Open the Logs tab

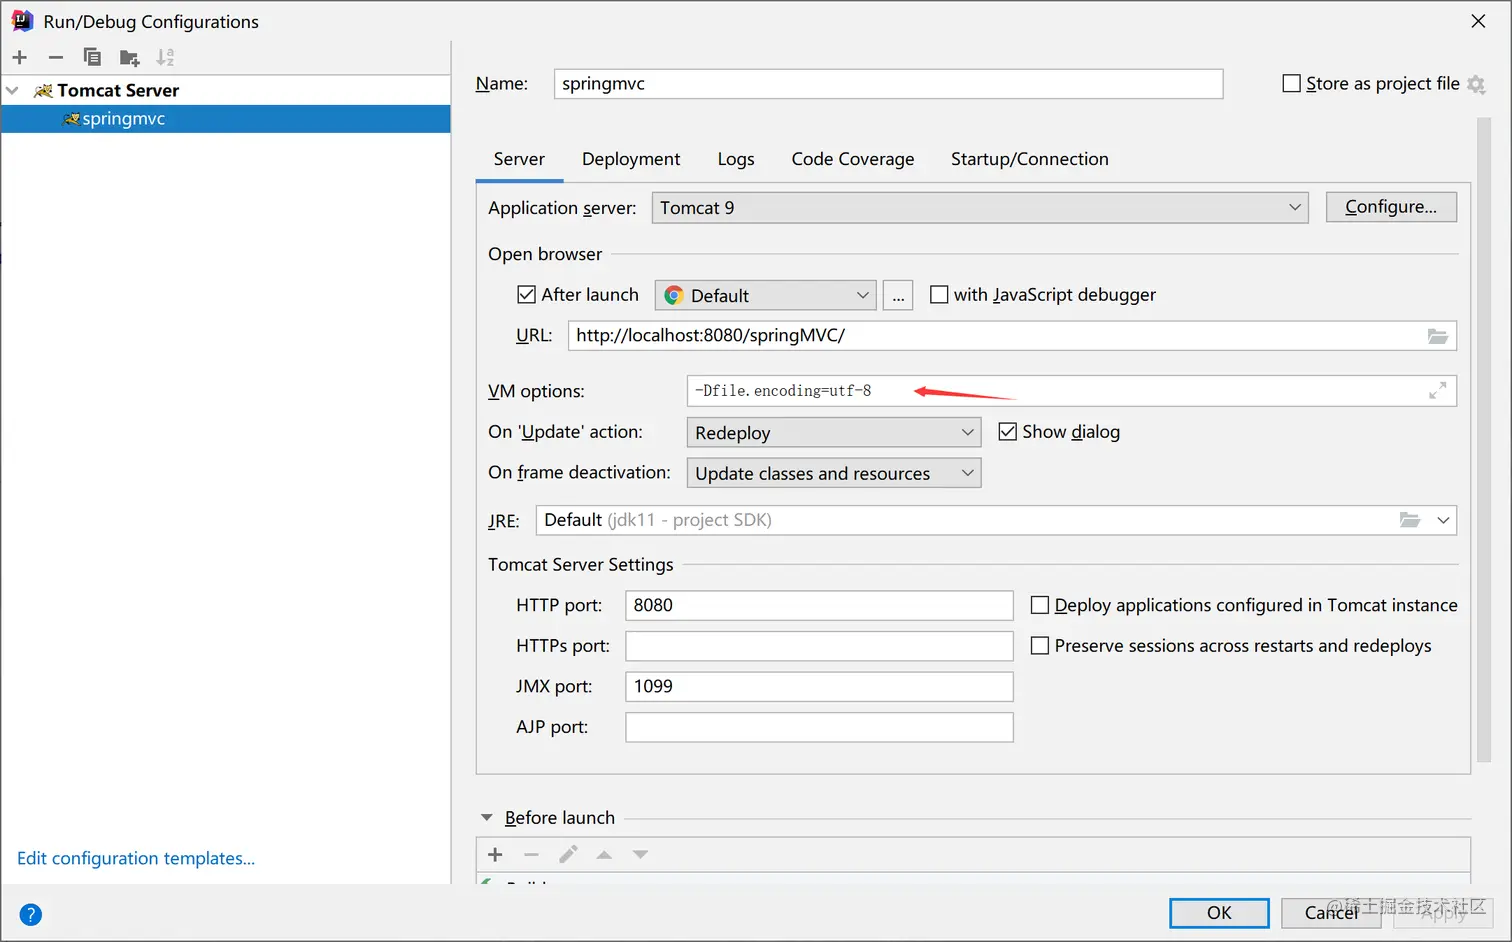736,159
